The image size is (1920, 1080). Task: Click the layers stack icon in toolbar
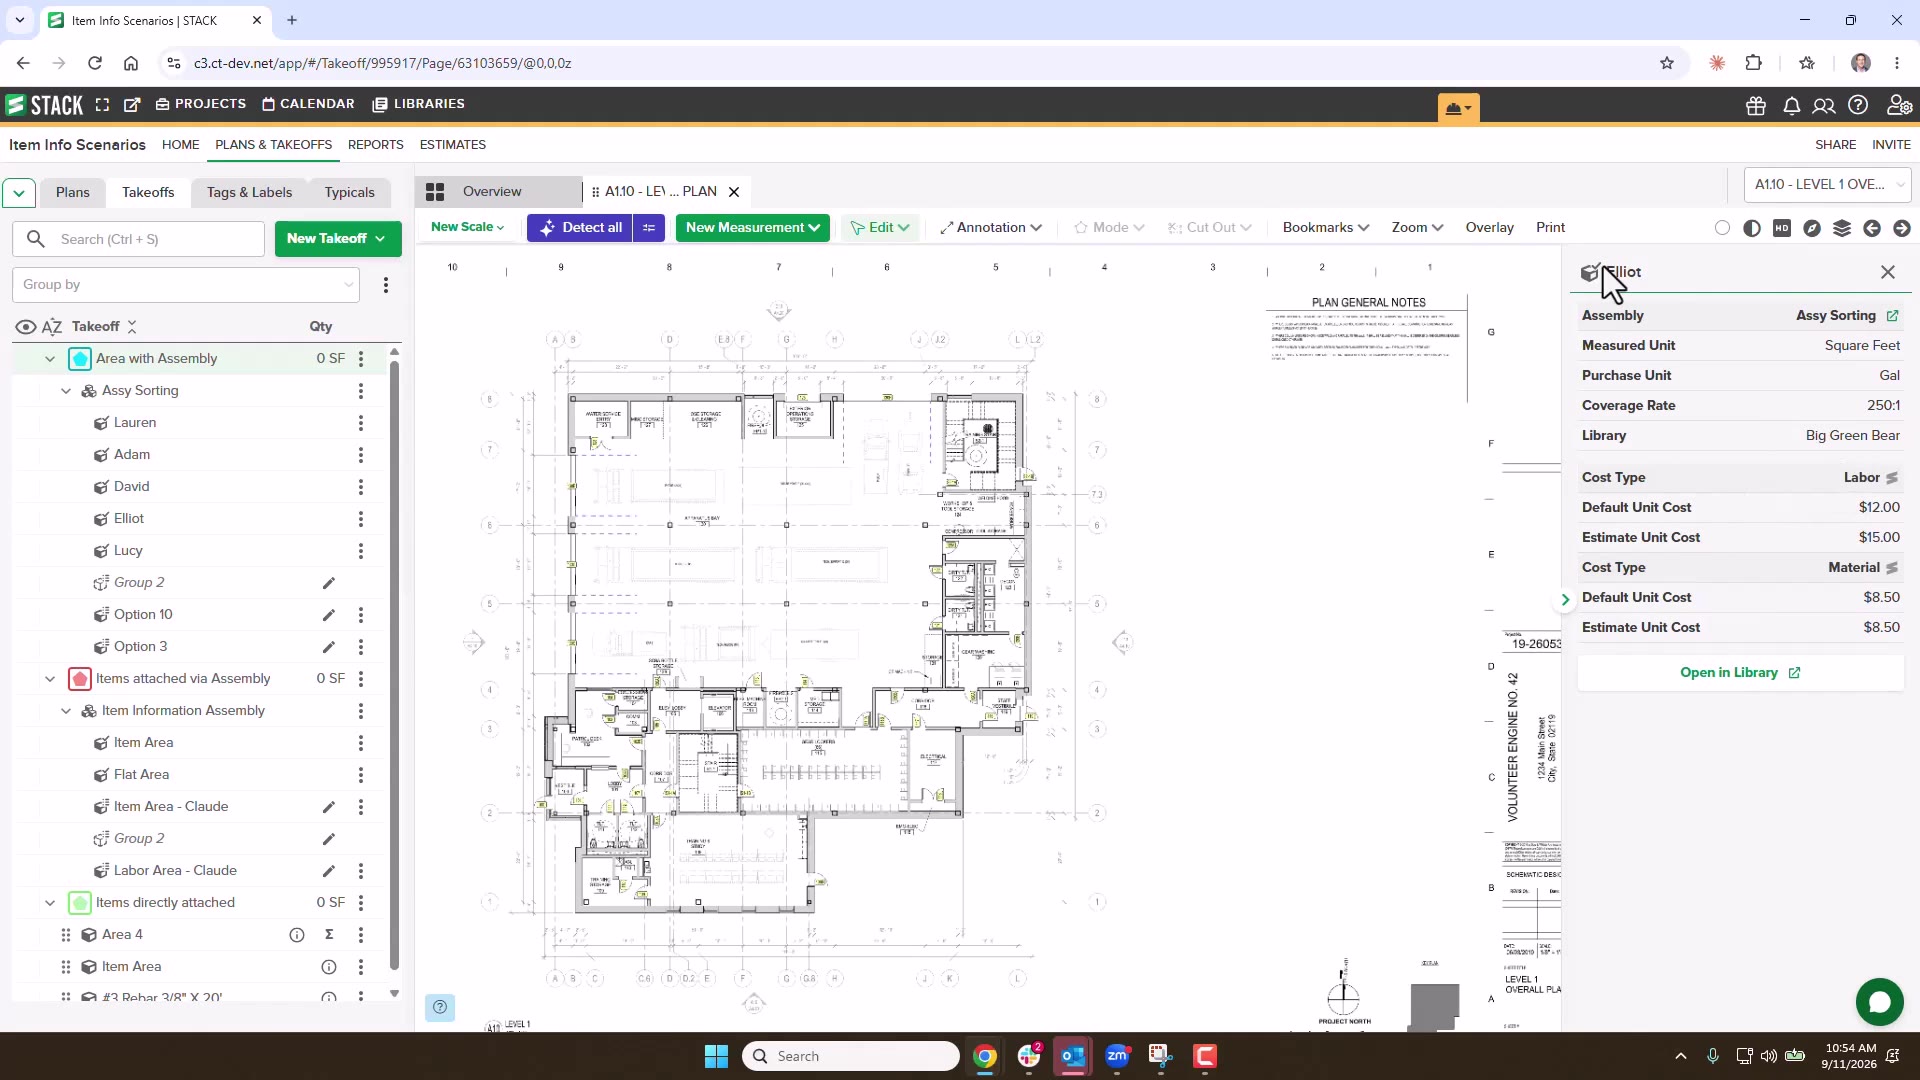tap(1842, 228)
